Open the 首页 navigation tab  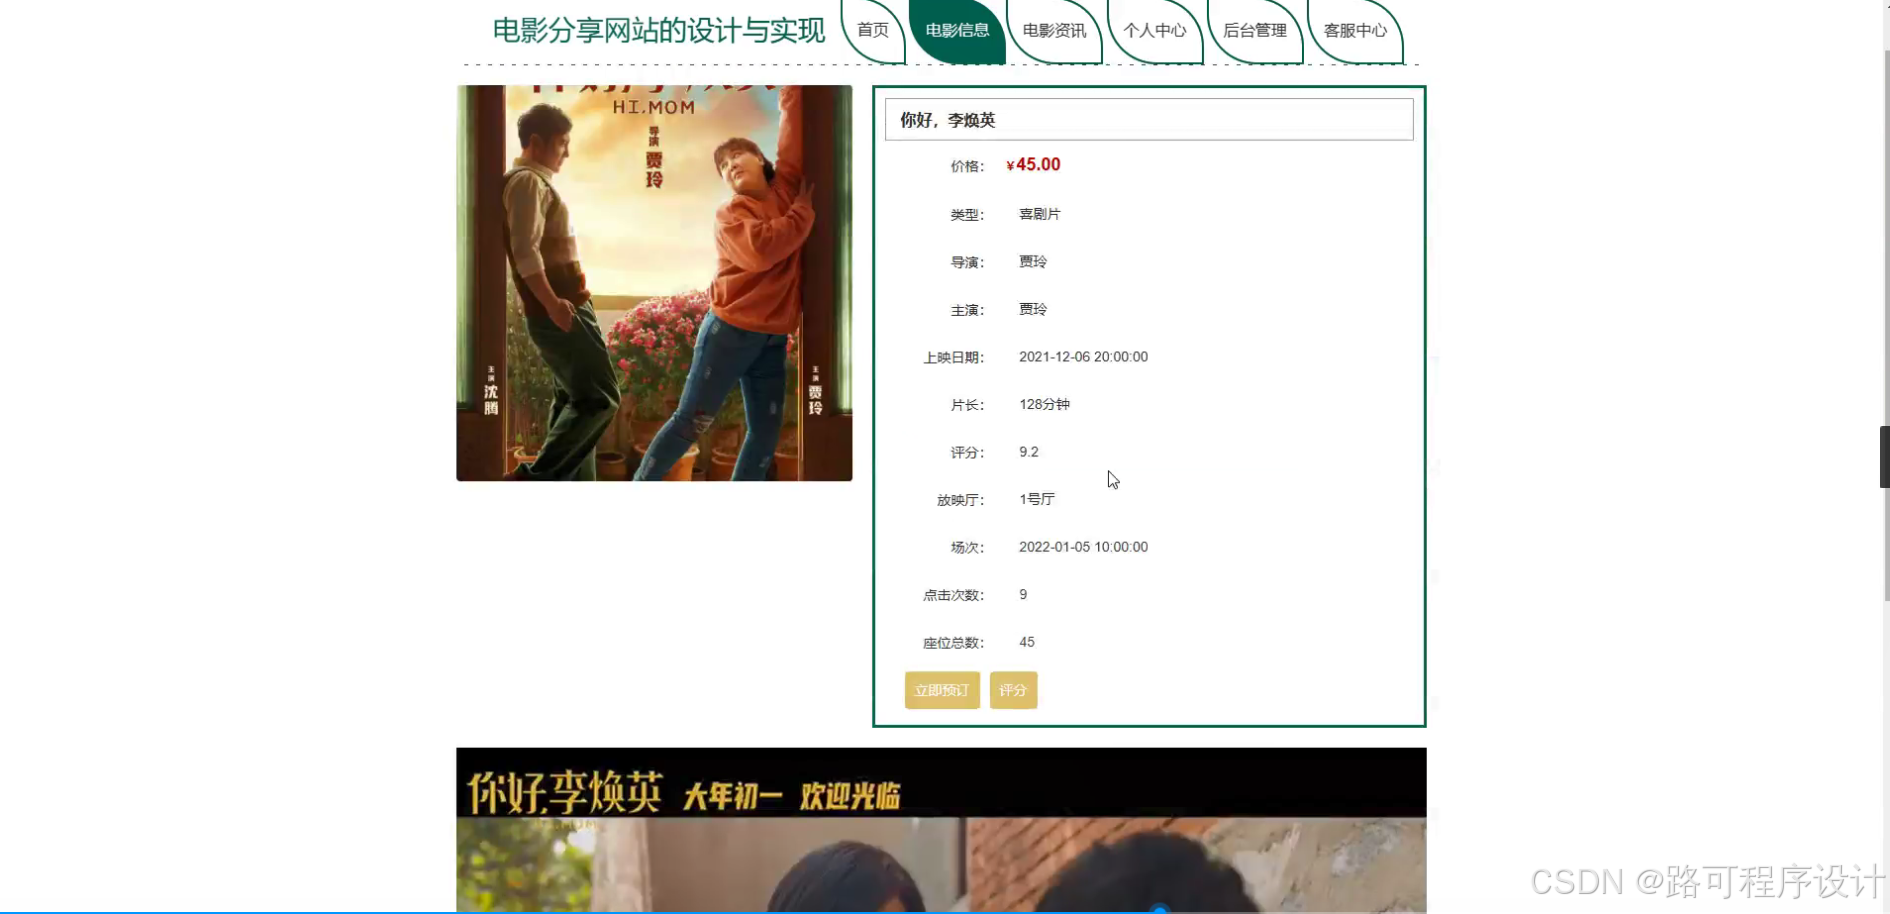click(x=873, y=31)
